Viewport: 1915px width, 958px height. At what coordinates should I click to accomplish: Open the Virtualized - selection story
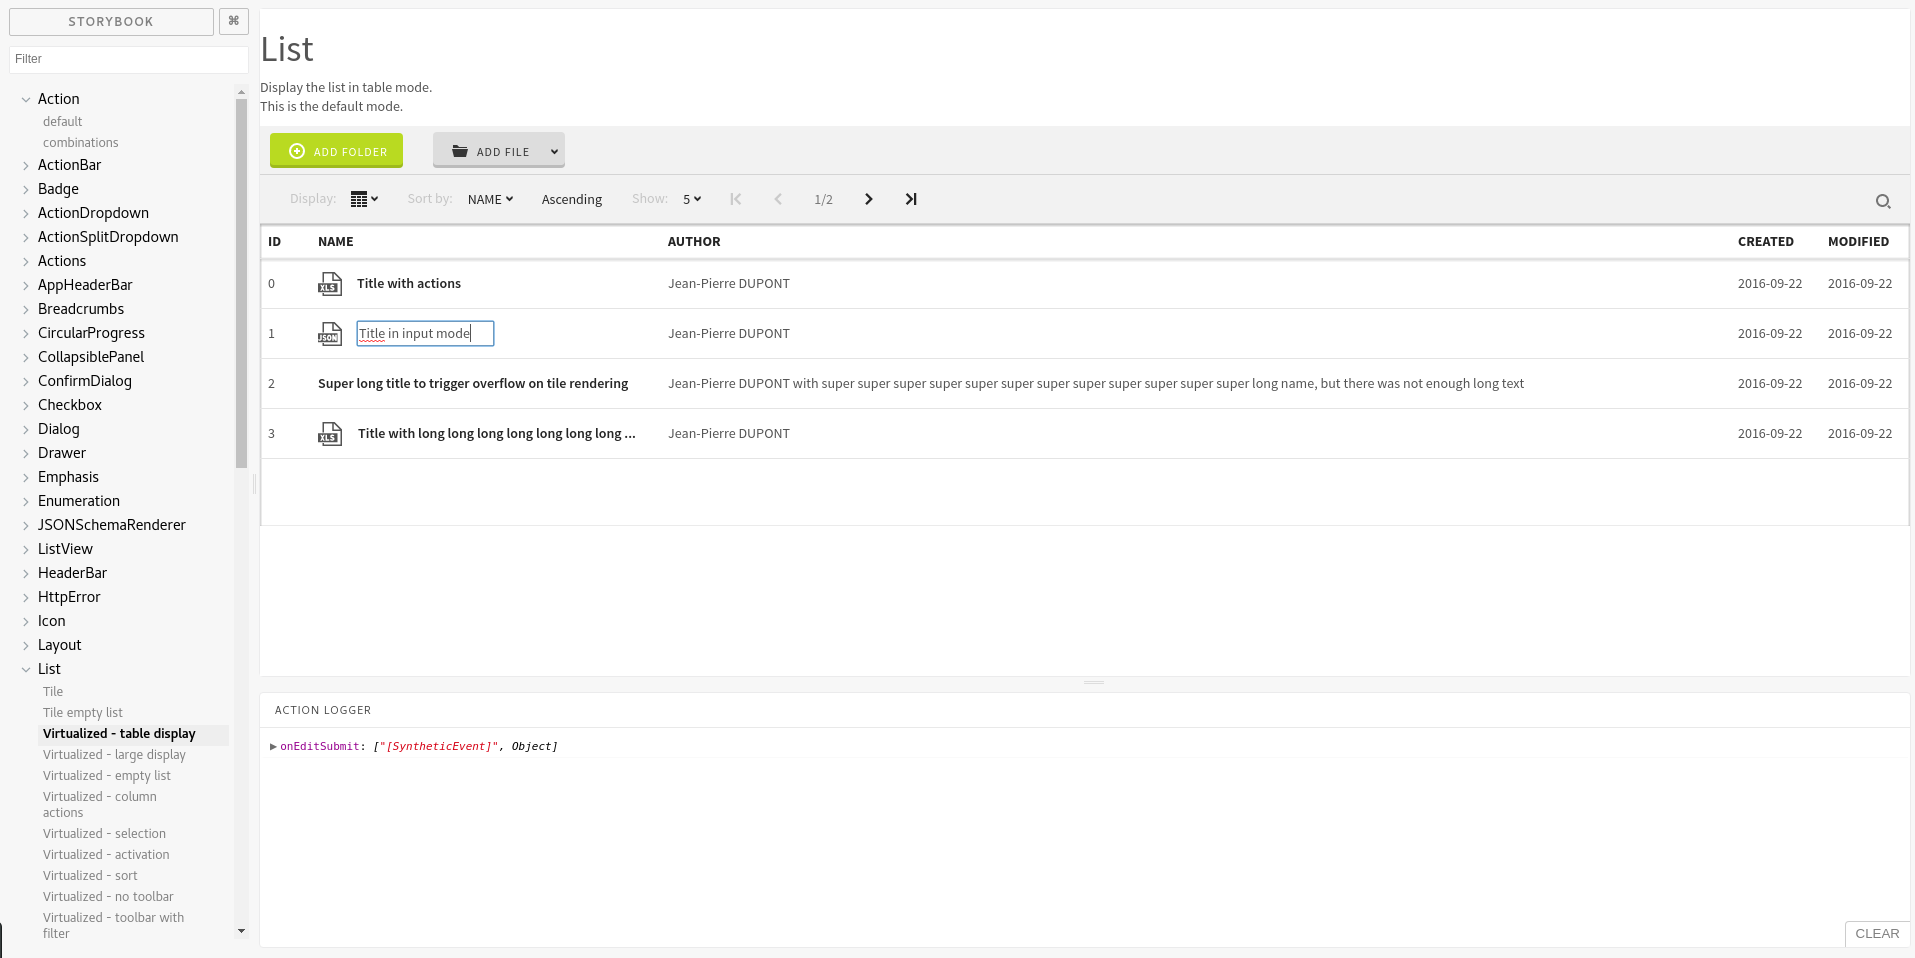click(104, 834)
